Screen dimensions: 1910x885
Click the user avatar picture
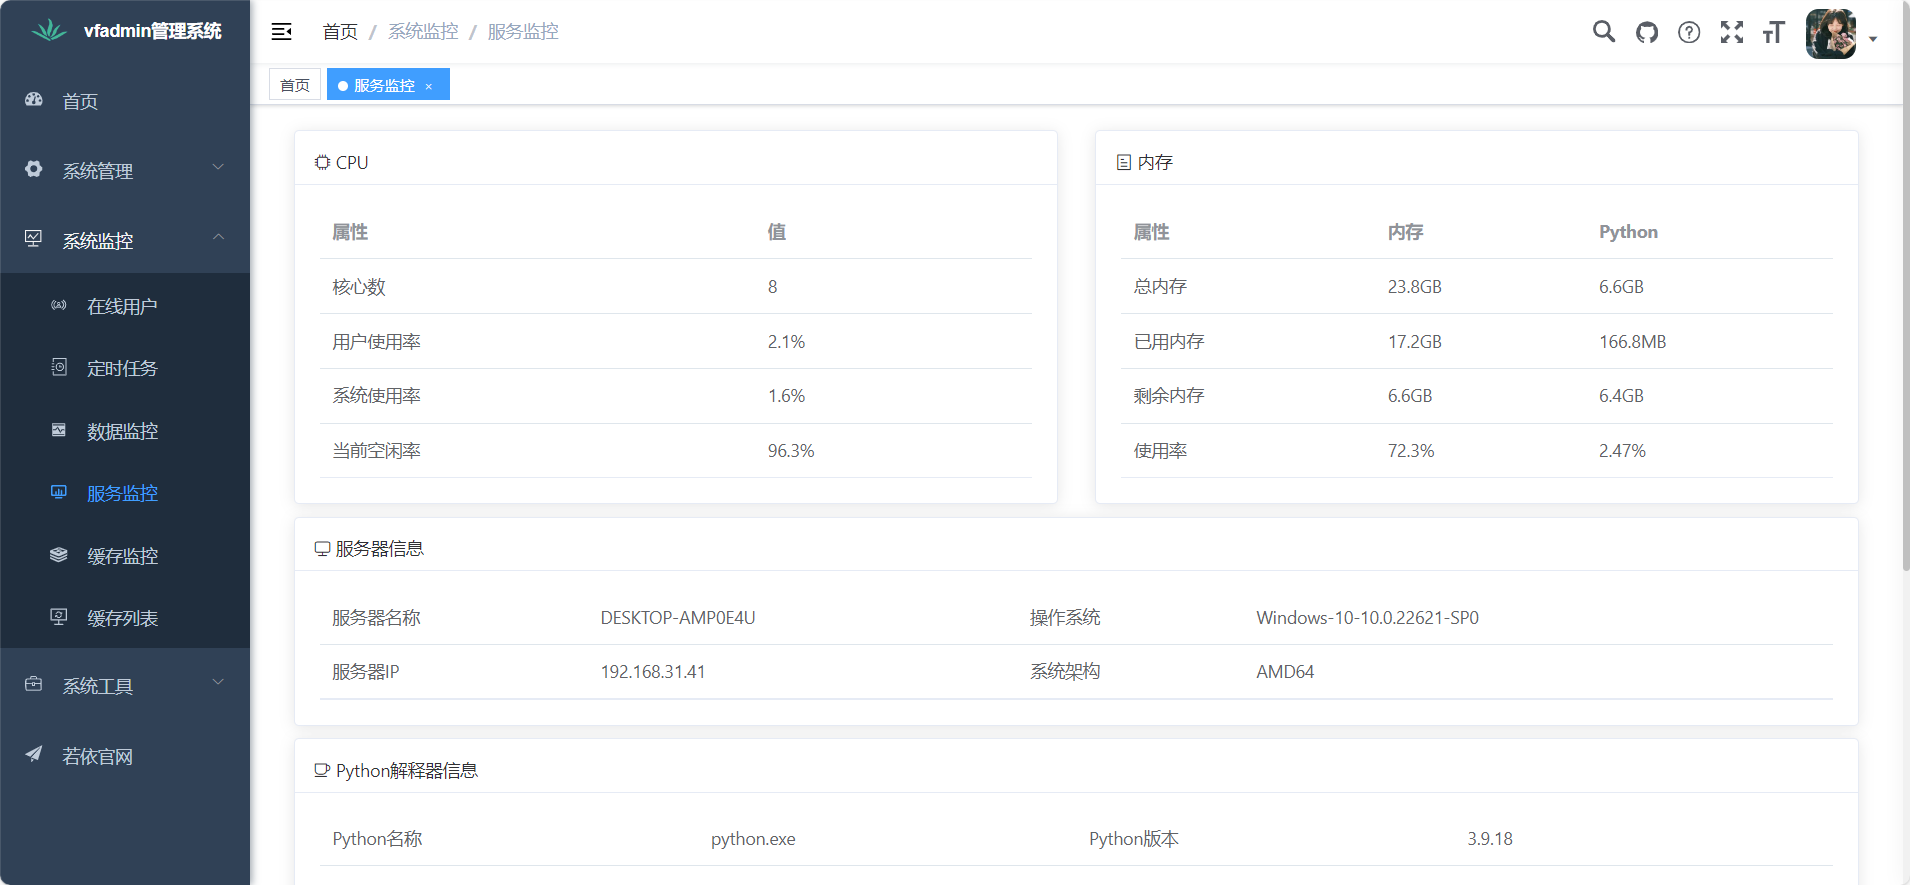tap(1831, 34)
